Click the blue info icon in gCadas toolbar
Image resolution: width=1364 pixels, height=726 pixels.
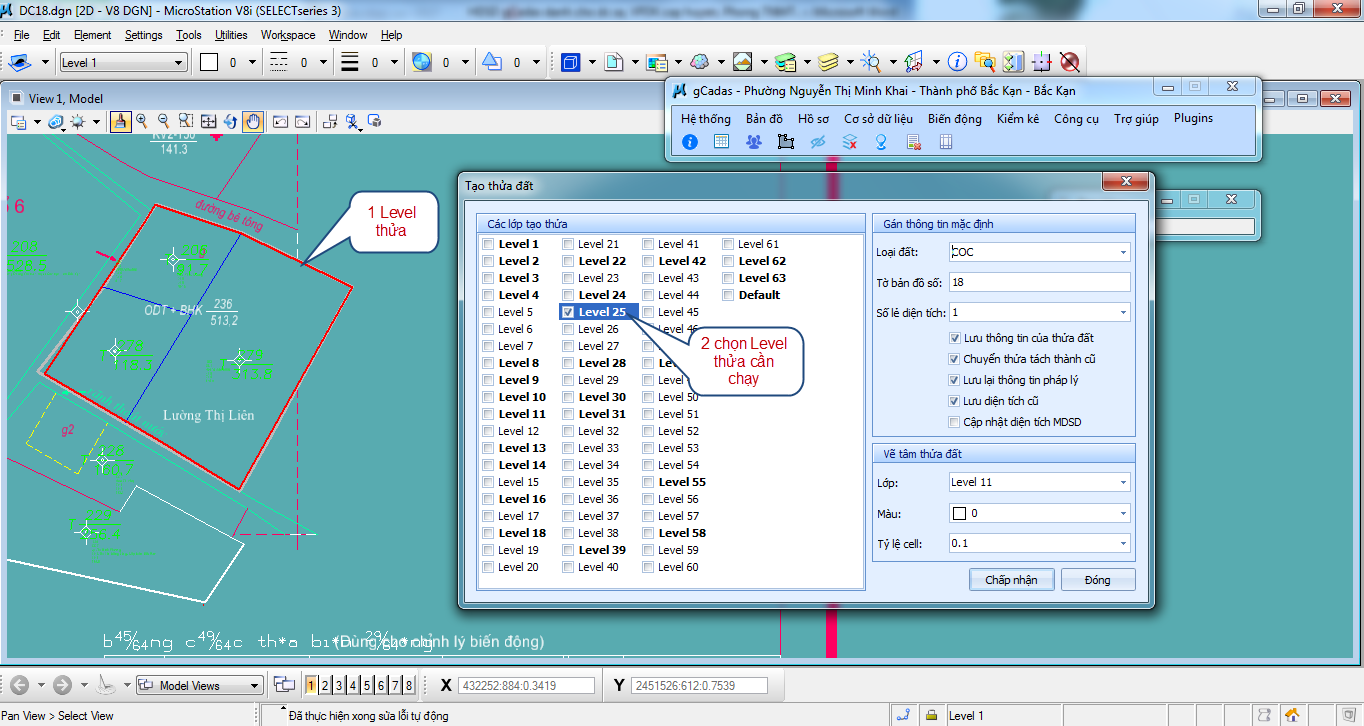pyautogui.click(x=689, y=142)
